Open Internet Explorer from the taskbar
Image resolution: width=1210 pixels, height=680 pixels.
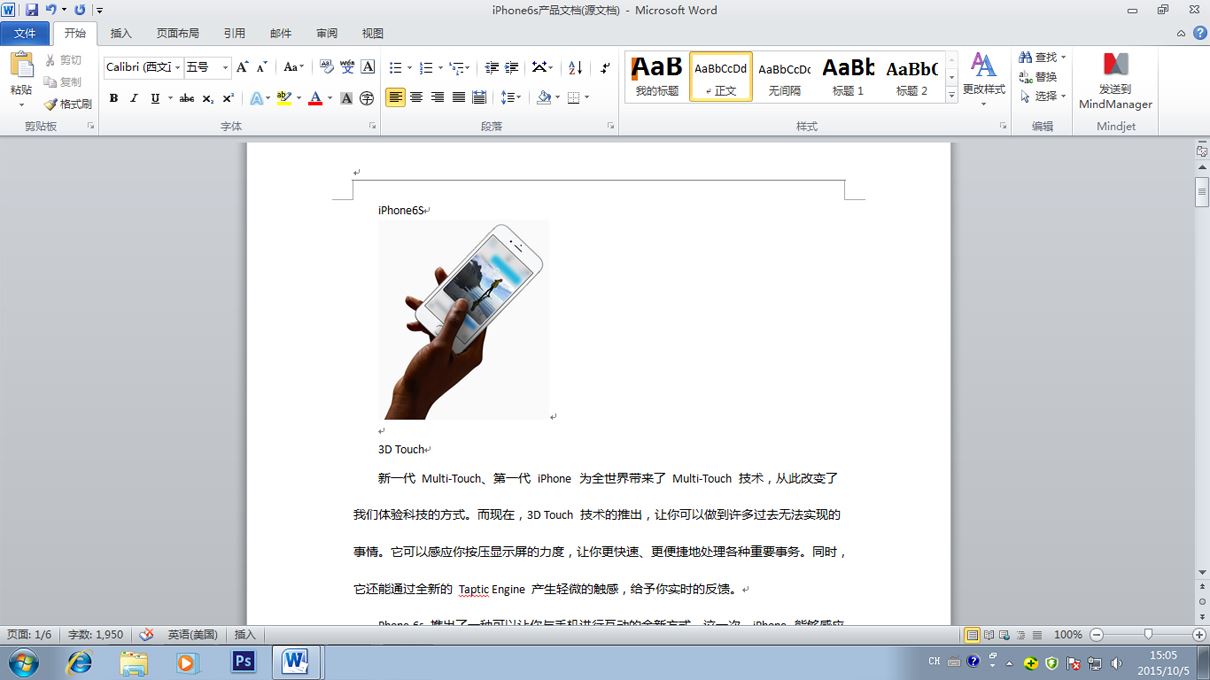coord(79,661)
